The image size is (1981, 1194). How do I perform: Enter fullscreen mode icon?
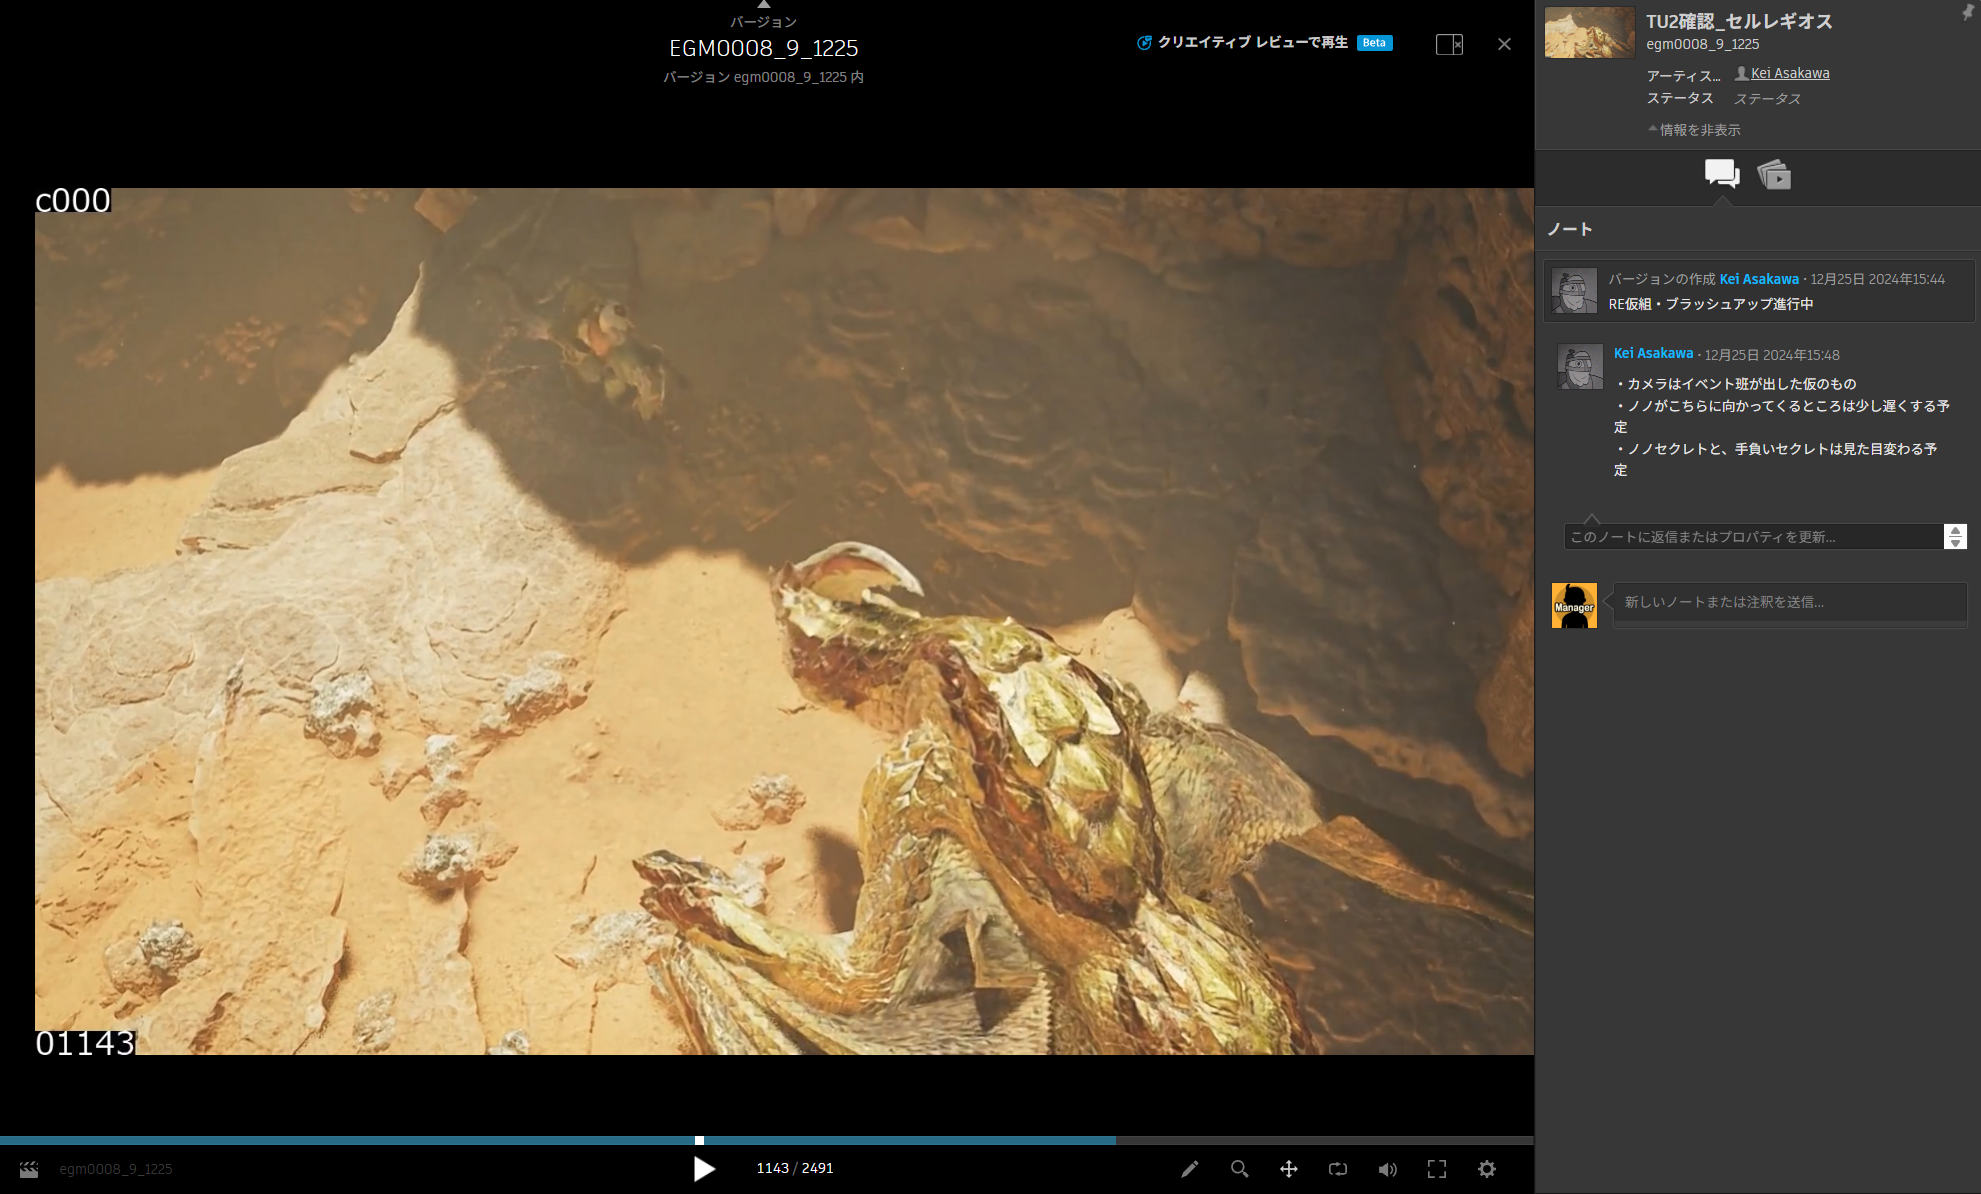(1436, 1169)
